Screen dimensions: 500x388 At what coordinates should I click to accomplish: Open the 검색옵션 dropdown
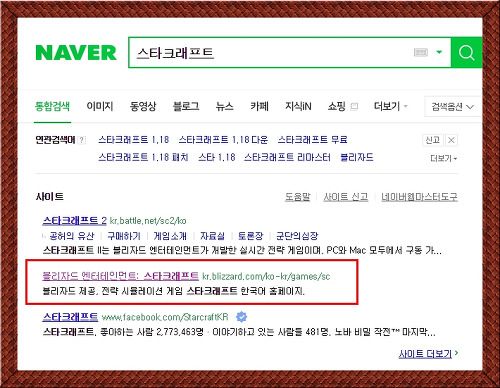[452, 107]
